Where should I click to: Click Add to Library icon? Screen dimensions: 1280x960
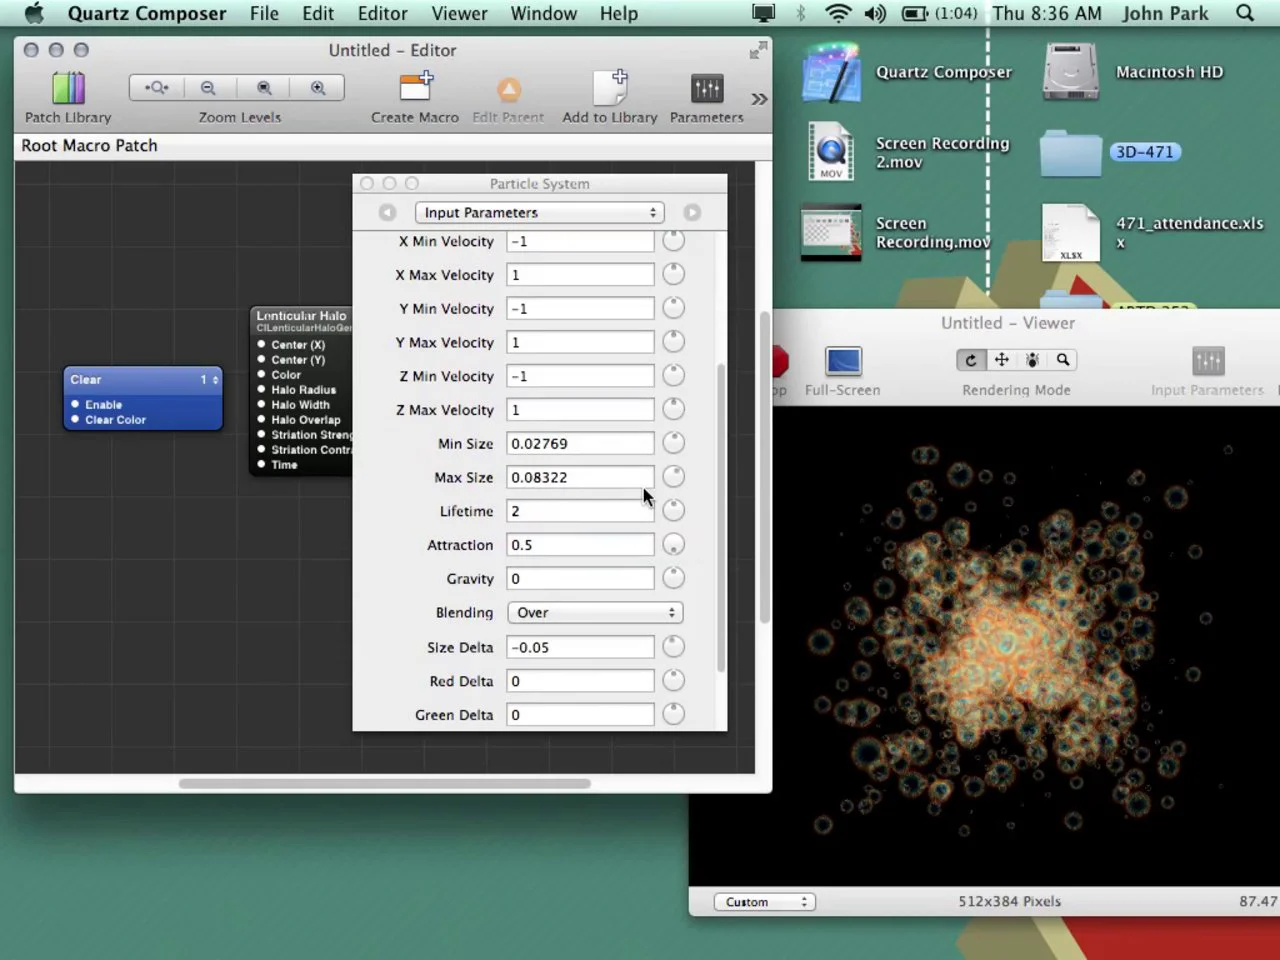point(609,89)
